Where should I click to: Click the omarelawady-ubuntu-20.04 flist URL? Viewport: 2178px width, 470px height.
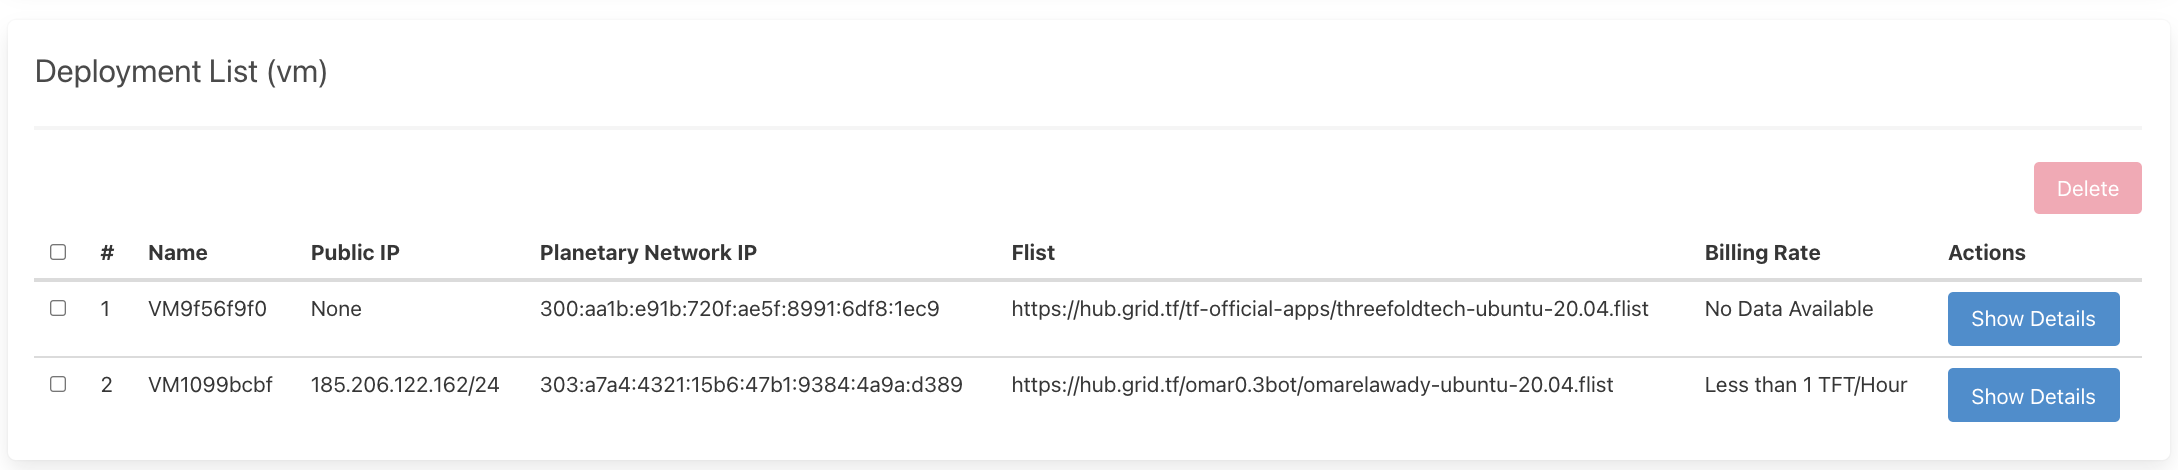1312,385
